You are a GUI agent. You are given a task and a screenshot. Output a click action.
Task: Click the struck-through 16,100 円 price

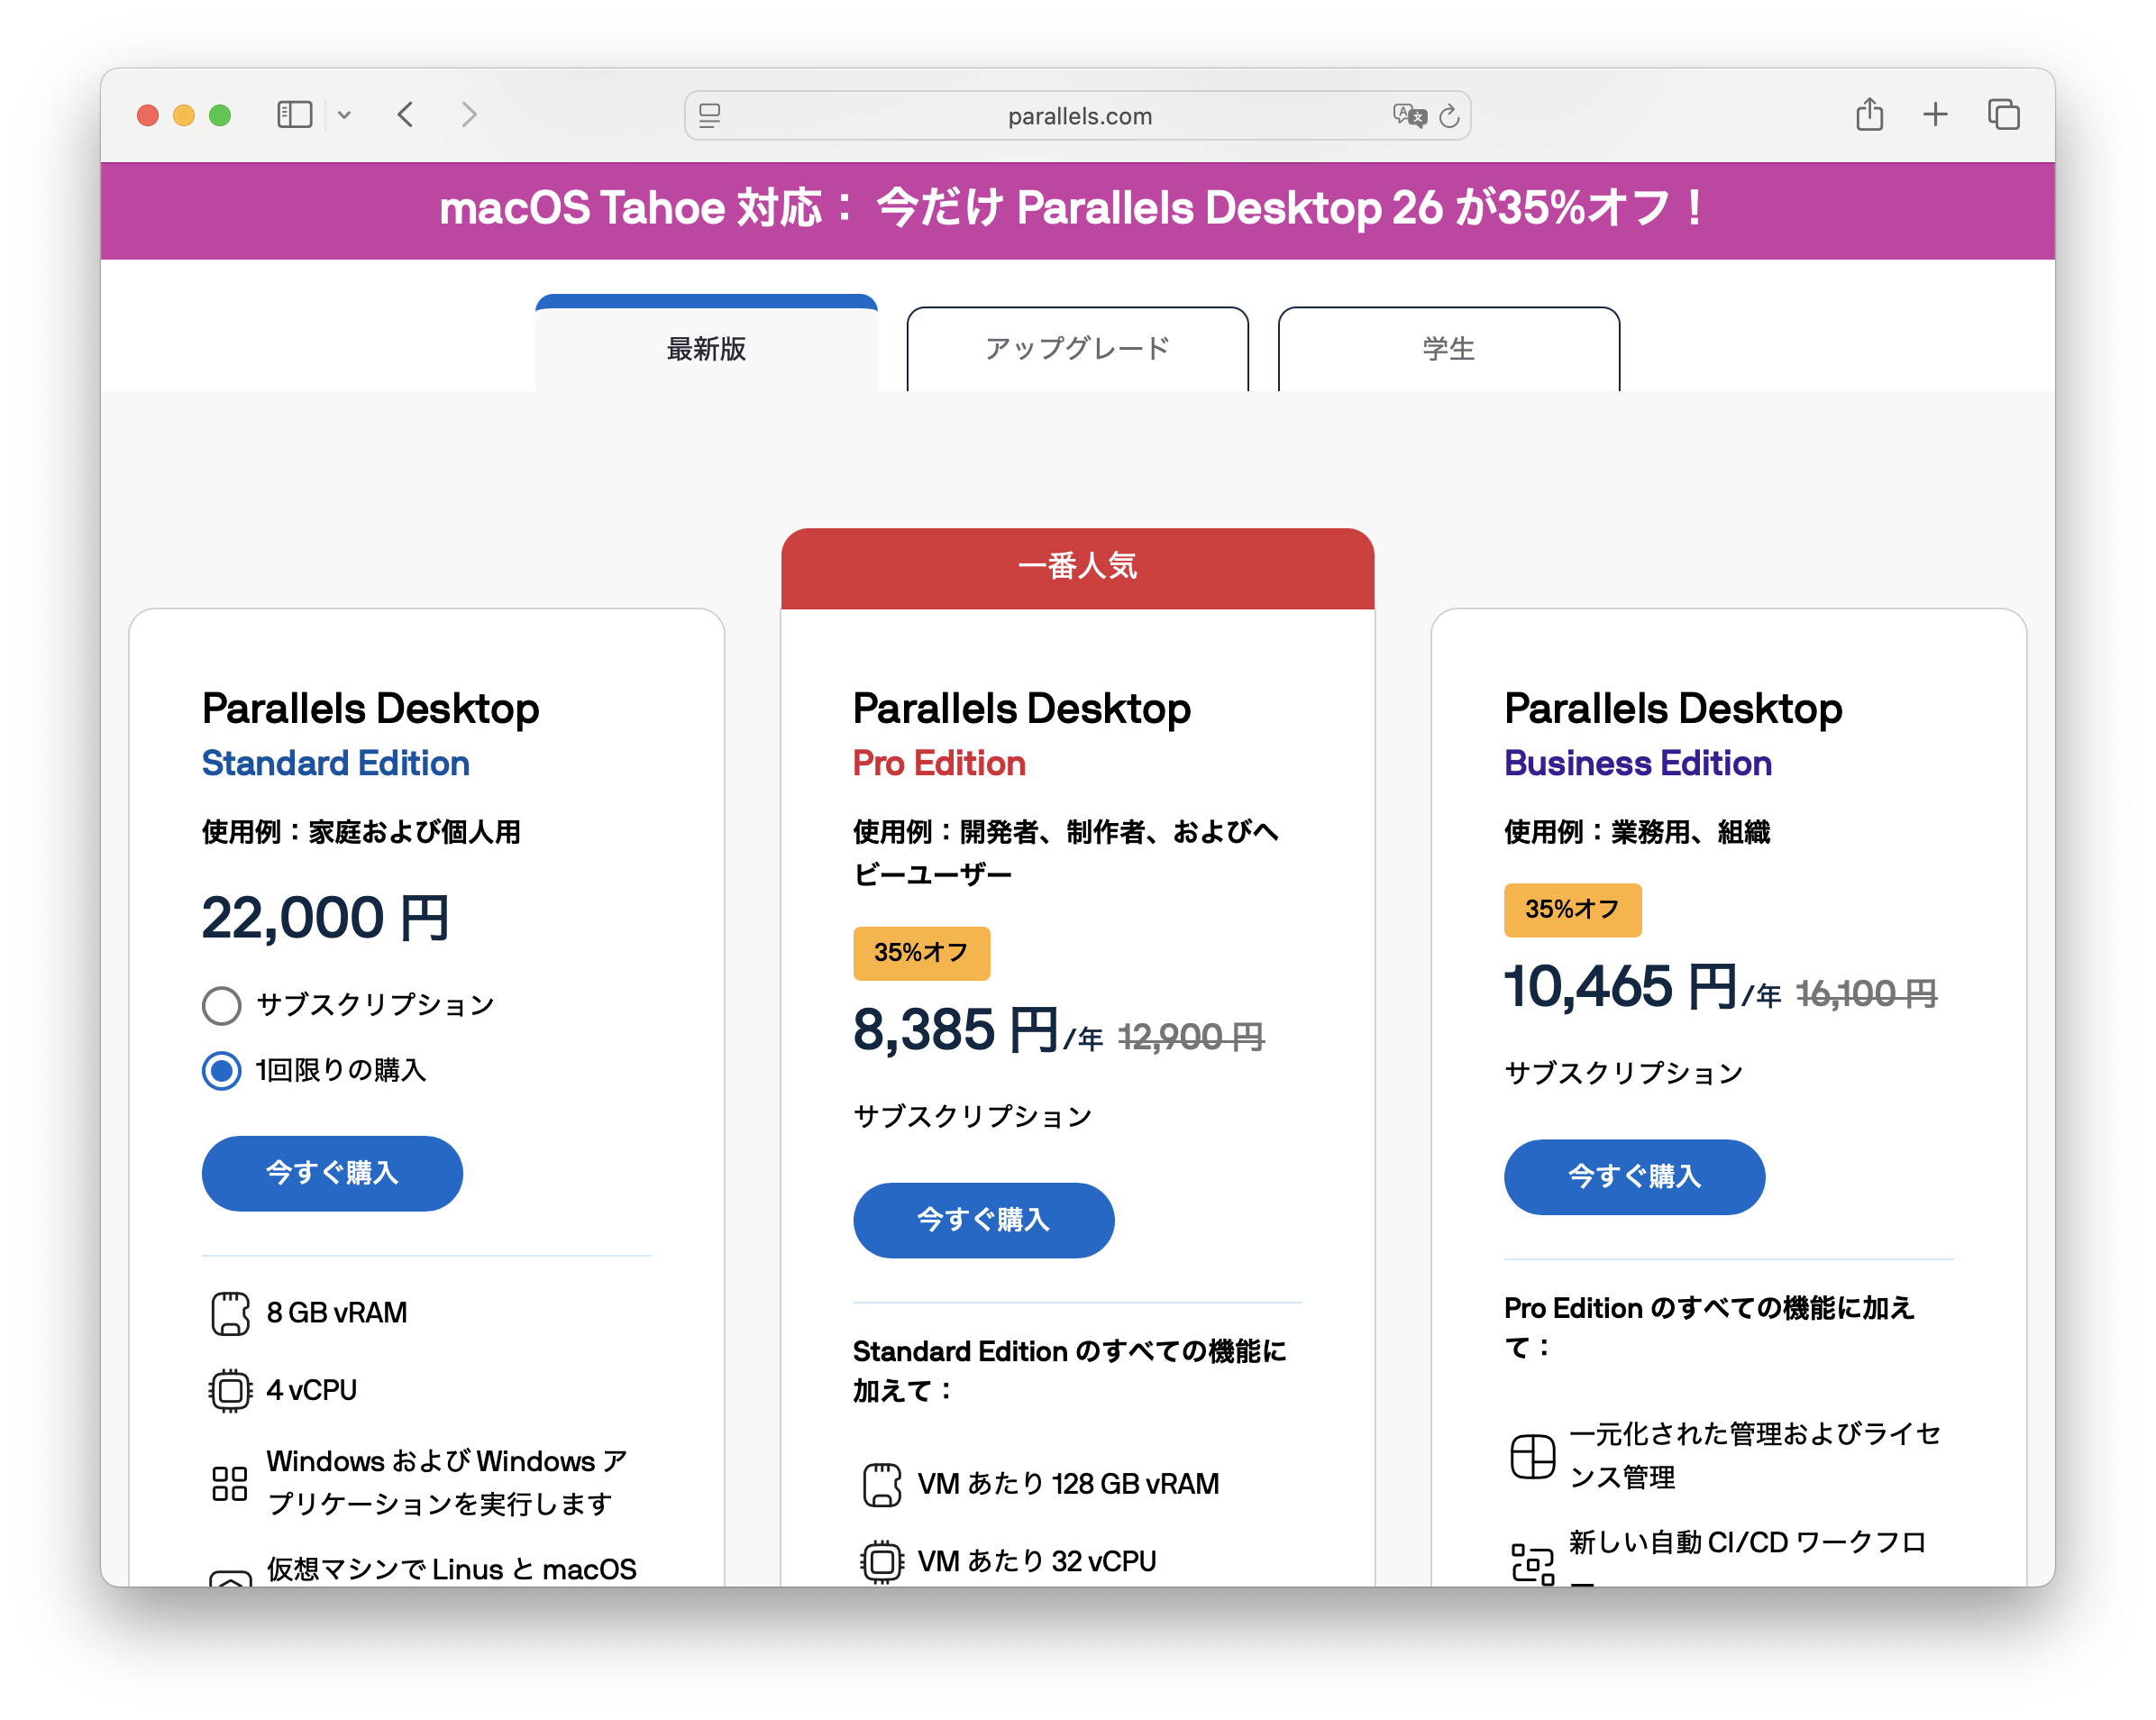[1866, 994]
